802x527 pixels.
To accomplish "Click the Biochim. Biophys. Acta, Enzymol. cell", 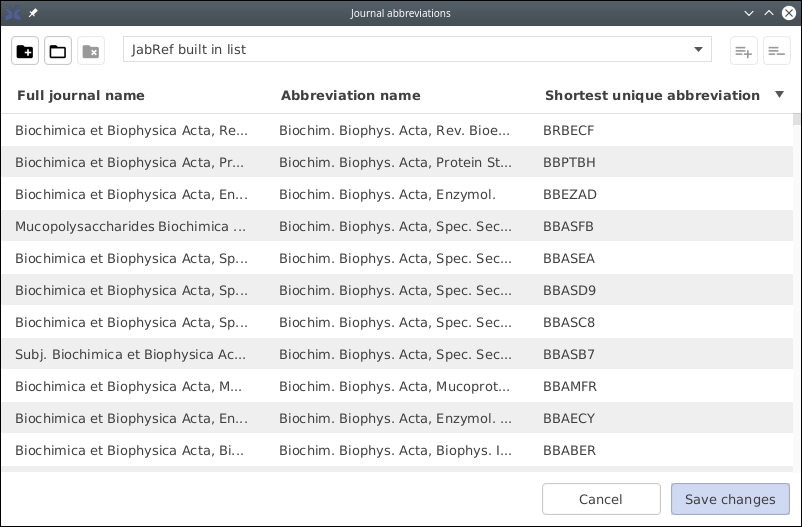I will [387, 194].
